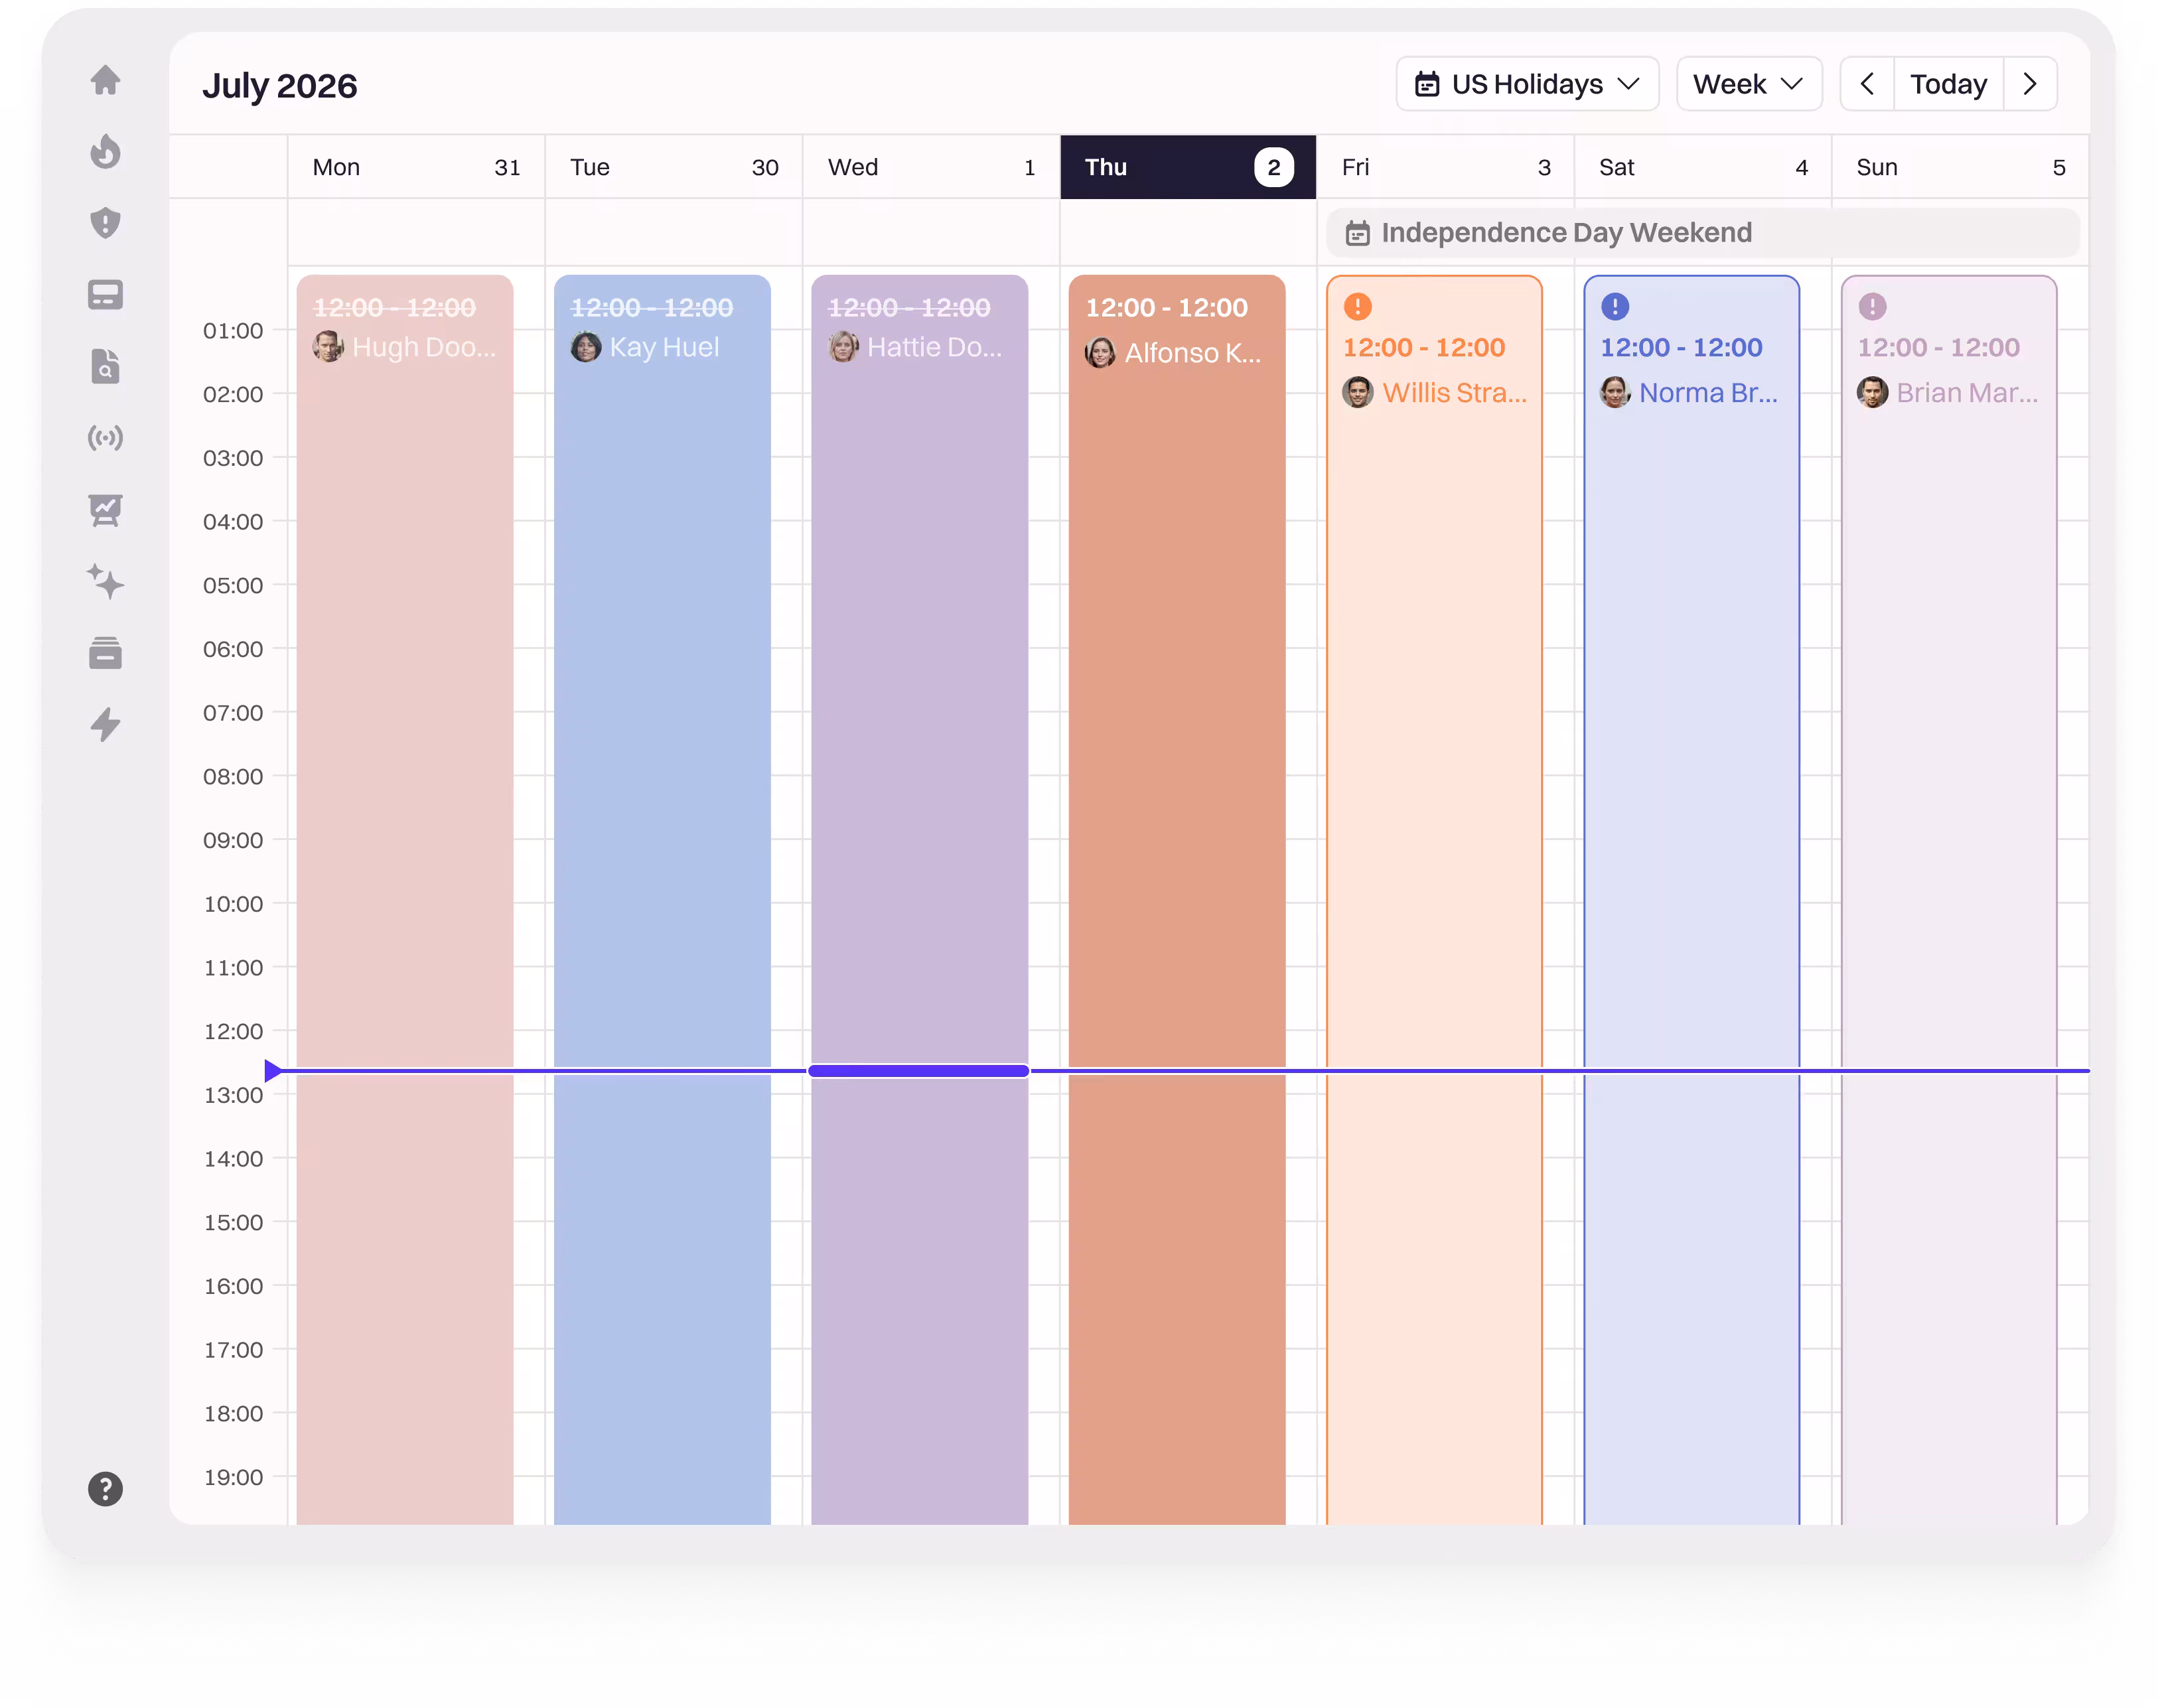Click the purple alert icon on Sunday's shift
Viewport: 2158px width, 1708px height.
1872,307
